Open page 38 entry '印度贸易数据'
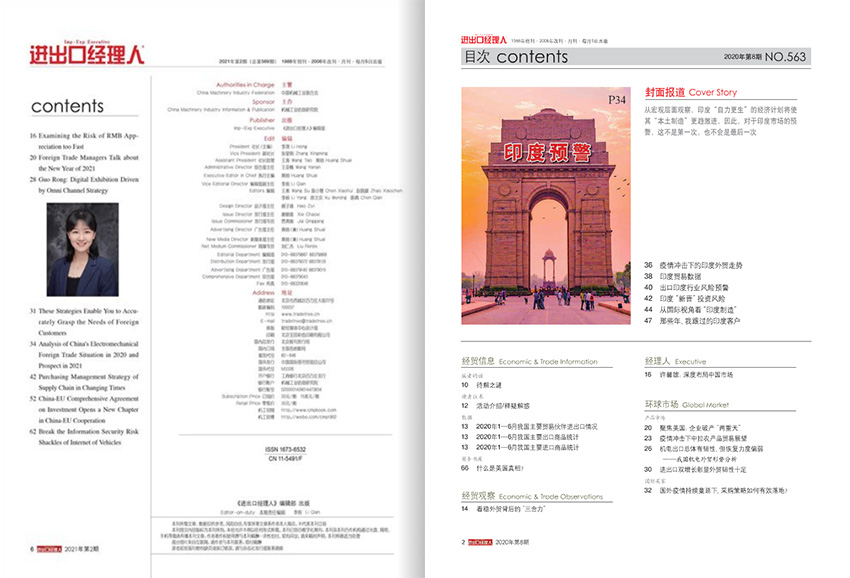This screenshot has height=578, width=850. point(672,277)
